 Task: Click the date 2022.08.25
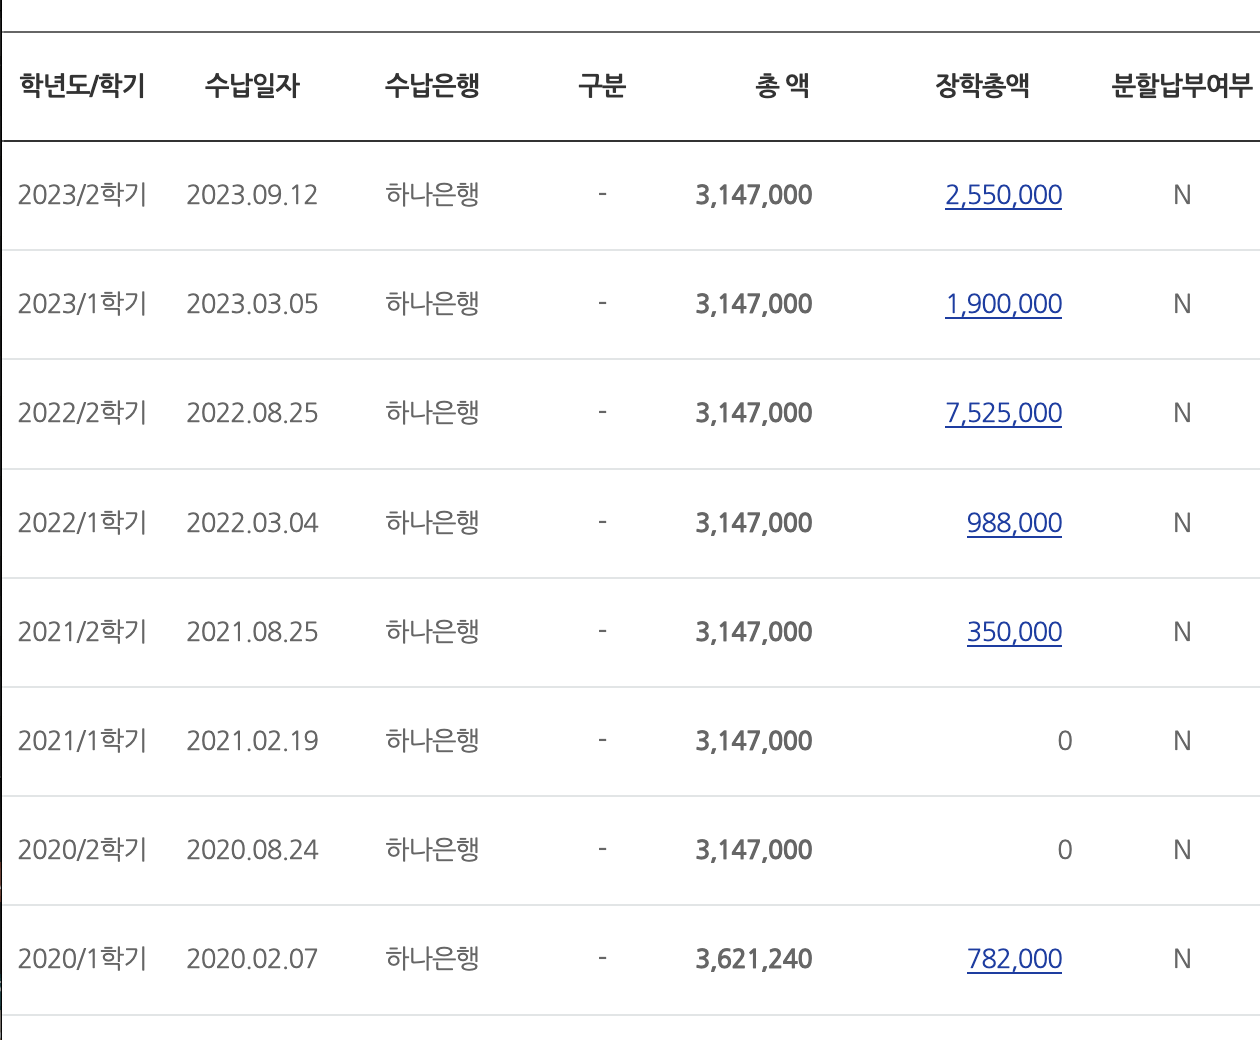[x=252, y=413]
